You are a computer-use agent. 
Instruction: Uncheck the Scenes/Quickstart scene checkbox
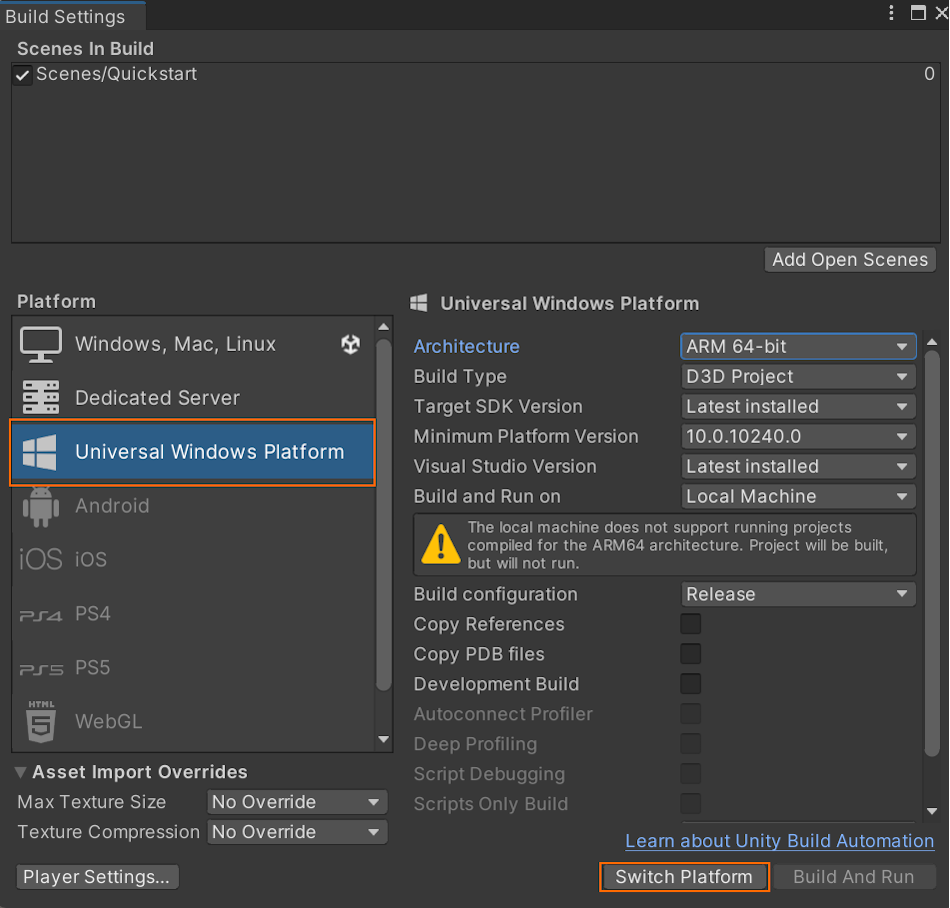click(x=22, y=75)
